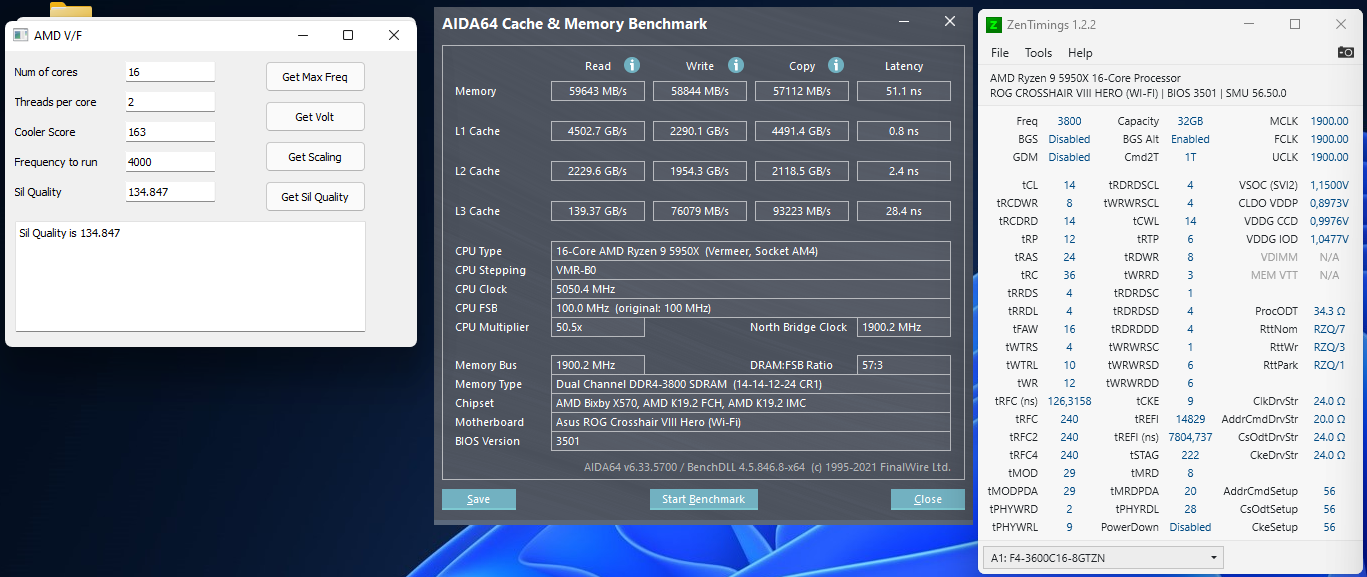1367x577 pixels.
Task: Click the L1 Cache Read value 4502.7 GB/s
Action: (x=598, y=131)
